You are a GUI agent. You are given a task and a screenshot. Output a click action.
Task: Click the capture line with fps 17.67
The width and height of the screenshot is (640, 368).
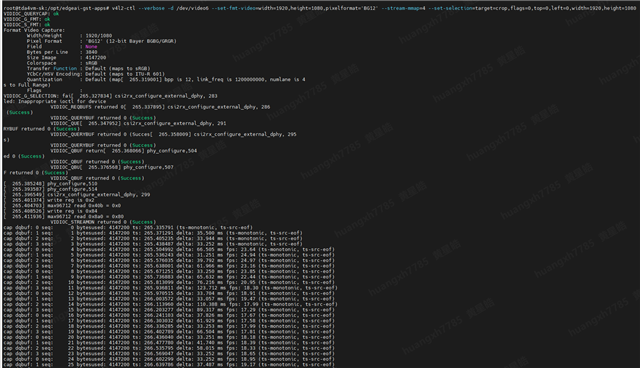(x=169, y=315)
